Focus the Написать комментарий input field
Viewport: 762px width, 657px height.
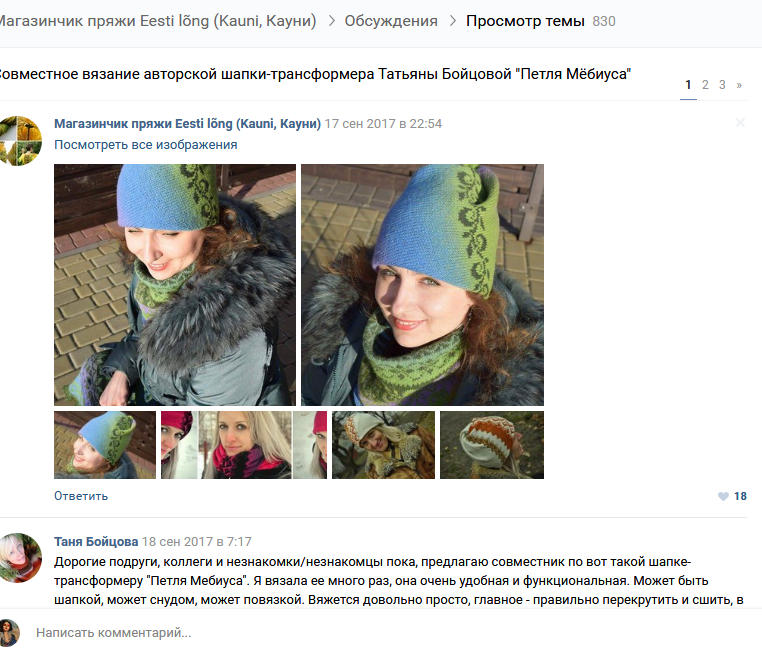[x=379, y=633]
